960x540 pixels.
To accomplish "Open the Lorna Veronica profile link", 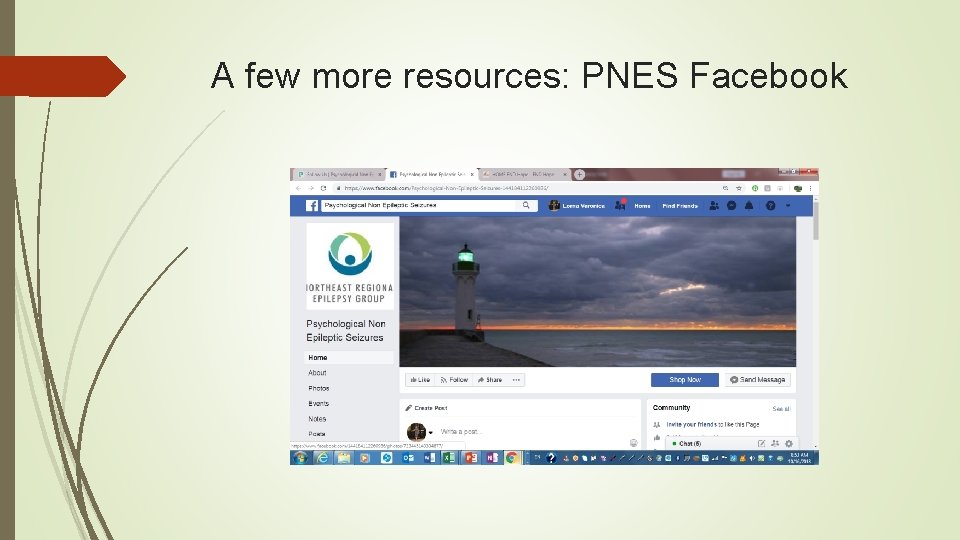I will tap(577, 206).
